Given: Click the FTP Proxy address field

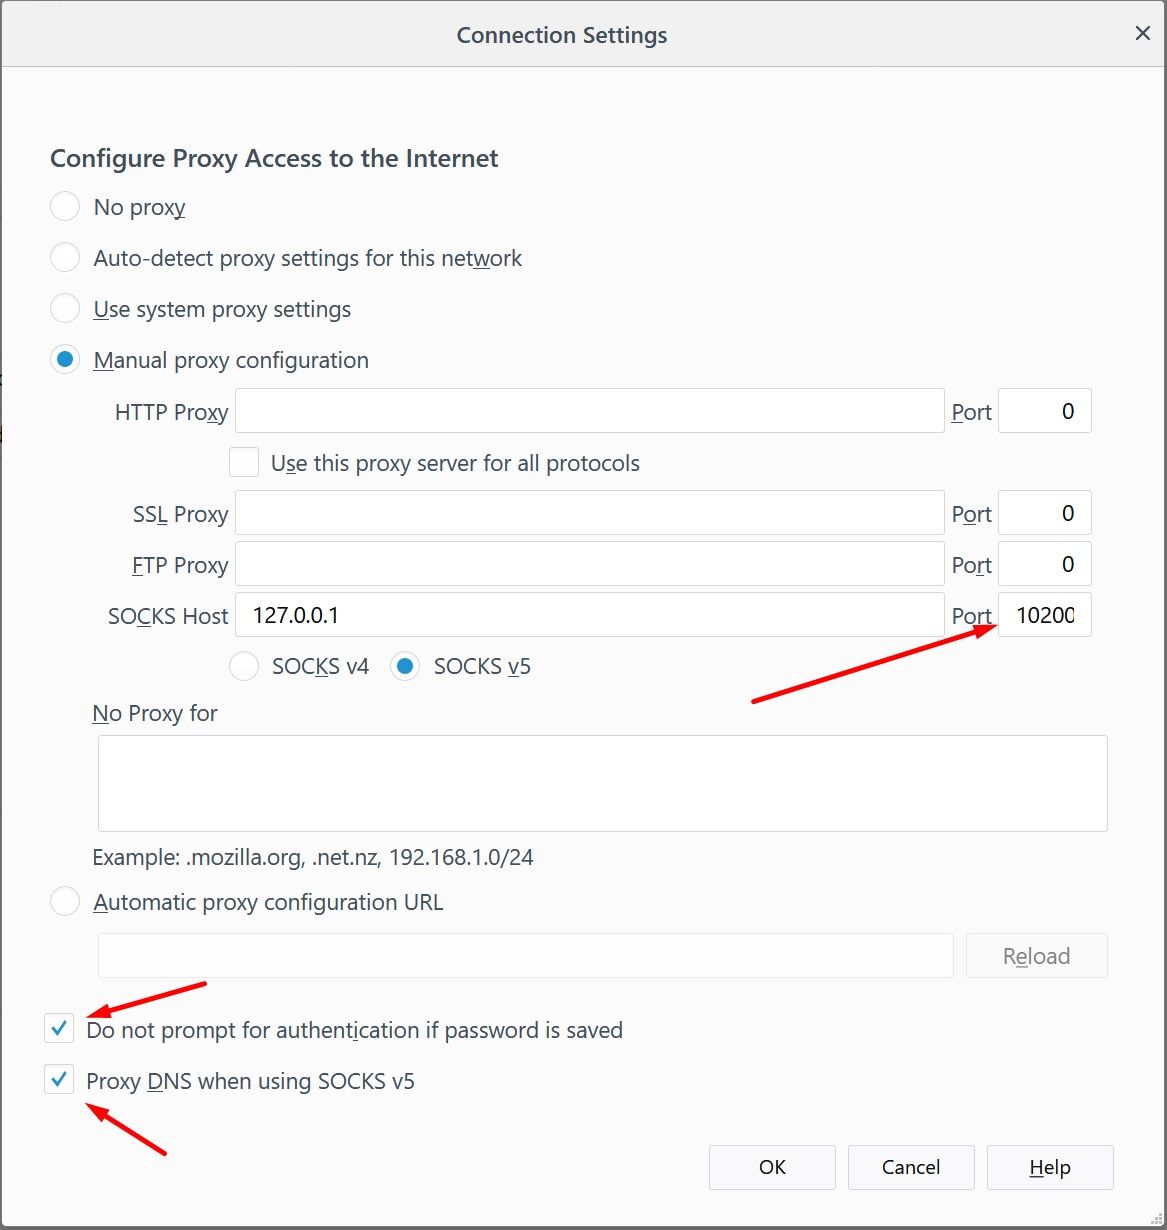Looking at the screenshot, I should coord(589,564).
